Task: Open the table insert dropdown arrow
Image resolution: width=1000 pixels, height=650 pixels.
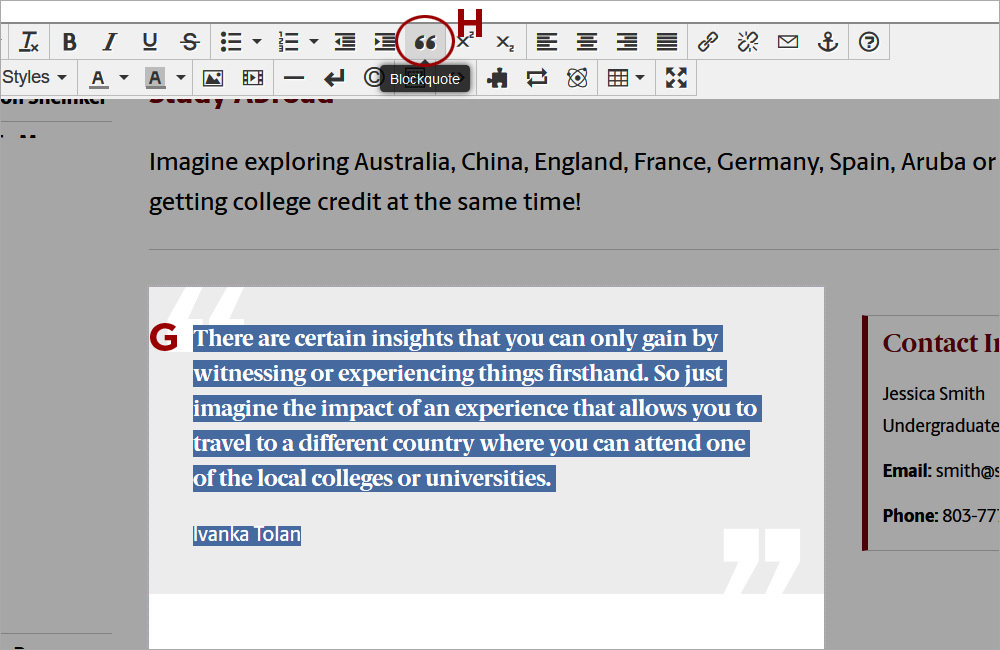Action: click(637, 77)
